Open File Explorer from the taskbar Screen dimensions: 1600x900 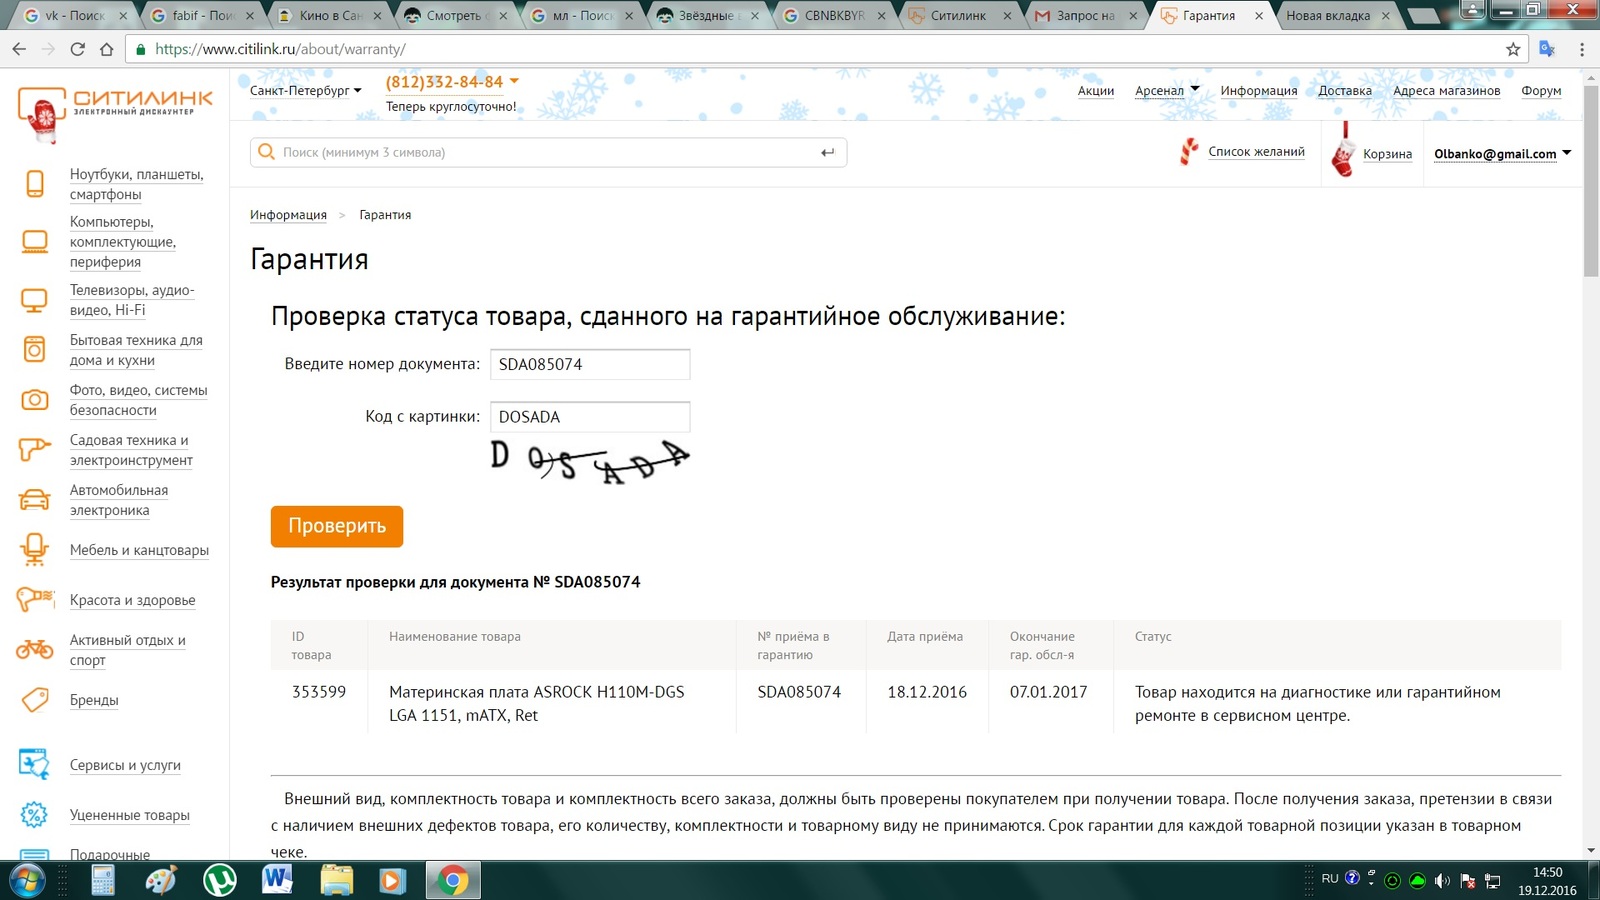coord(337,880)
